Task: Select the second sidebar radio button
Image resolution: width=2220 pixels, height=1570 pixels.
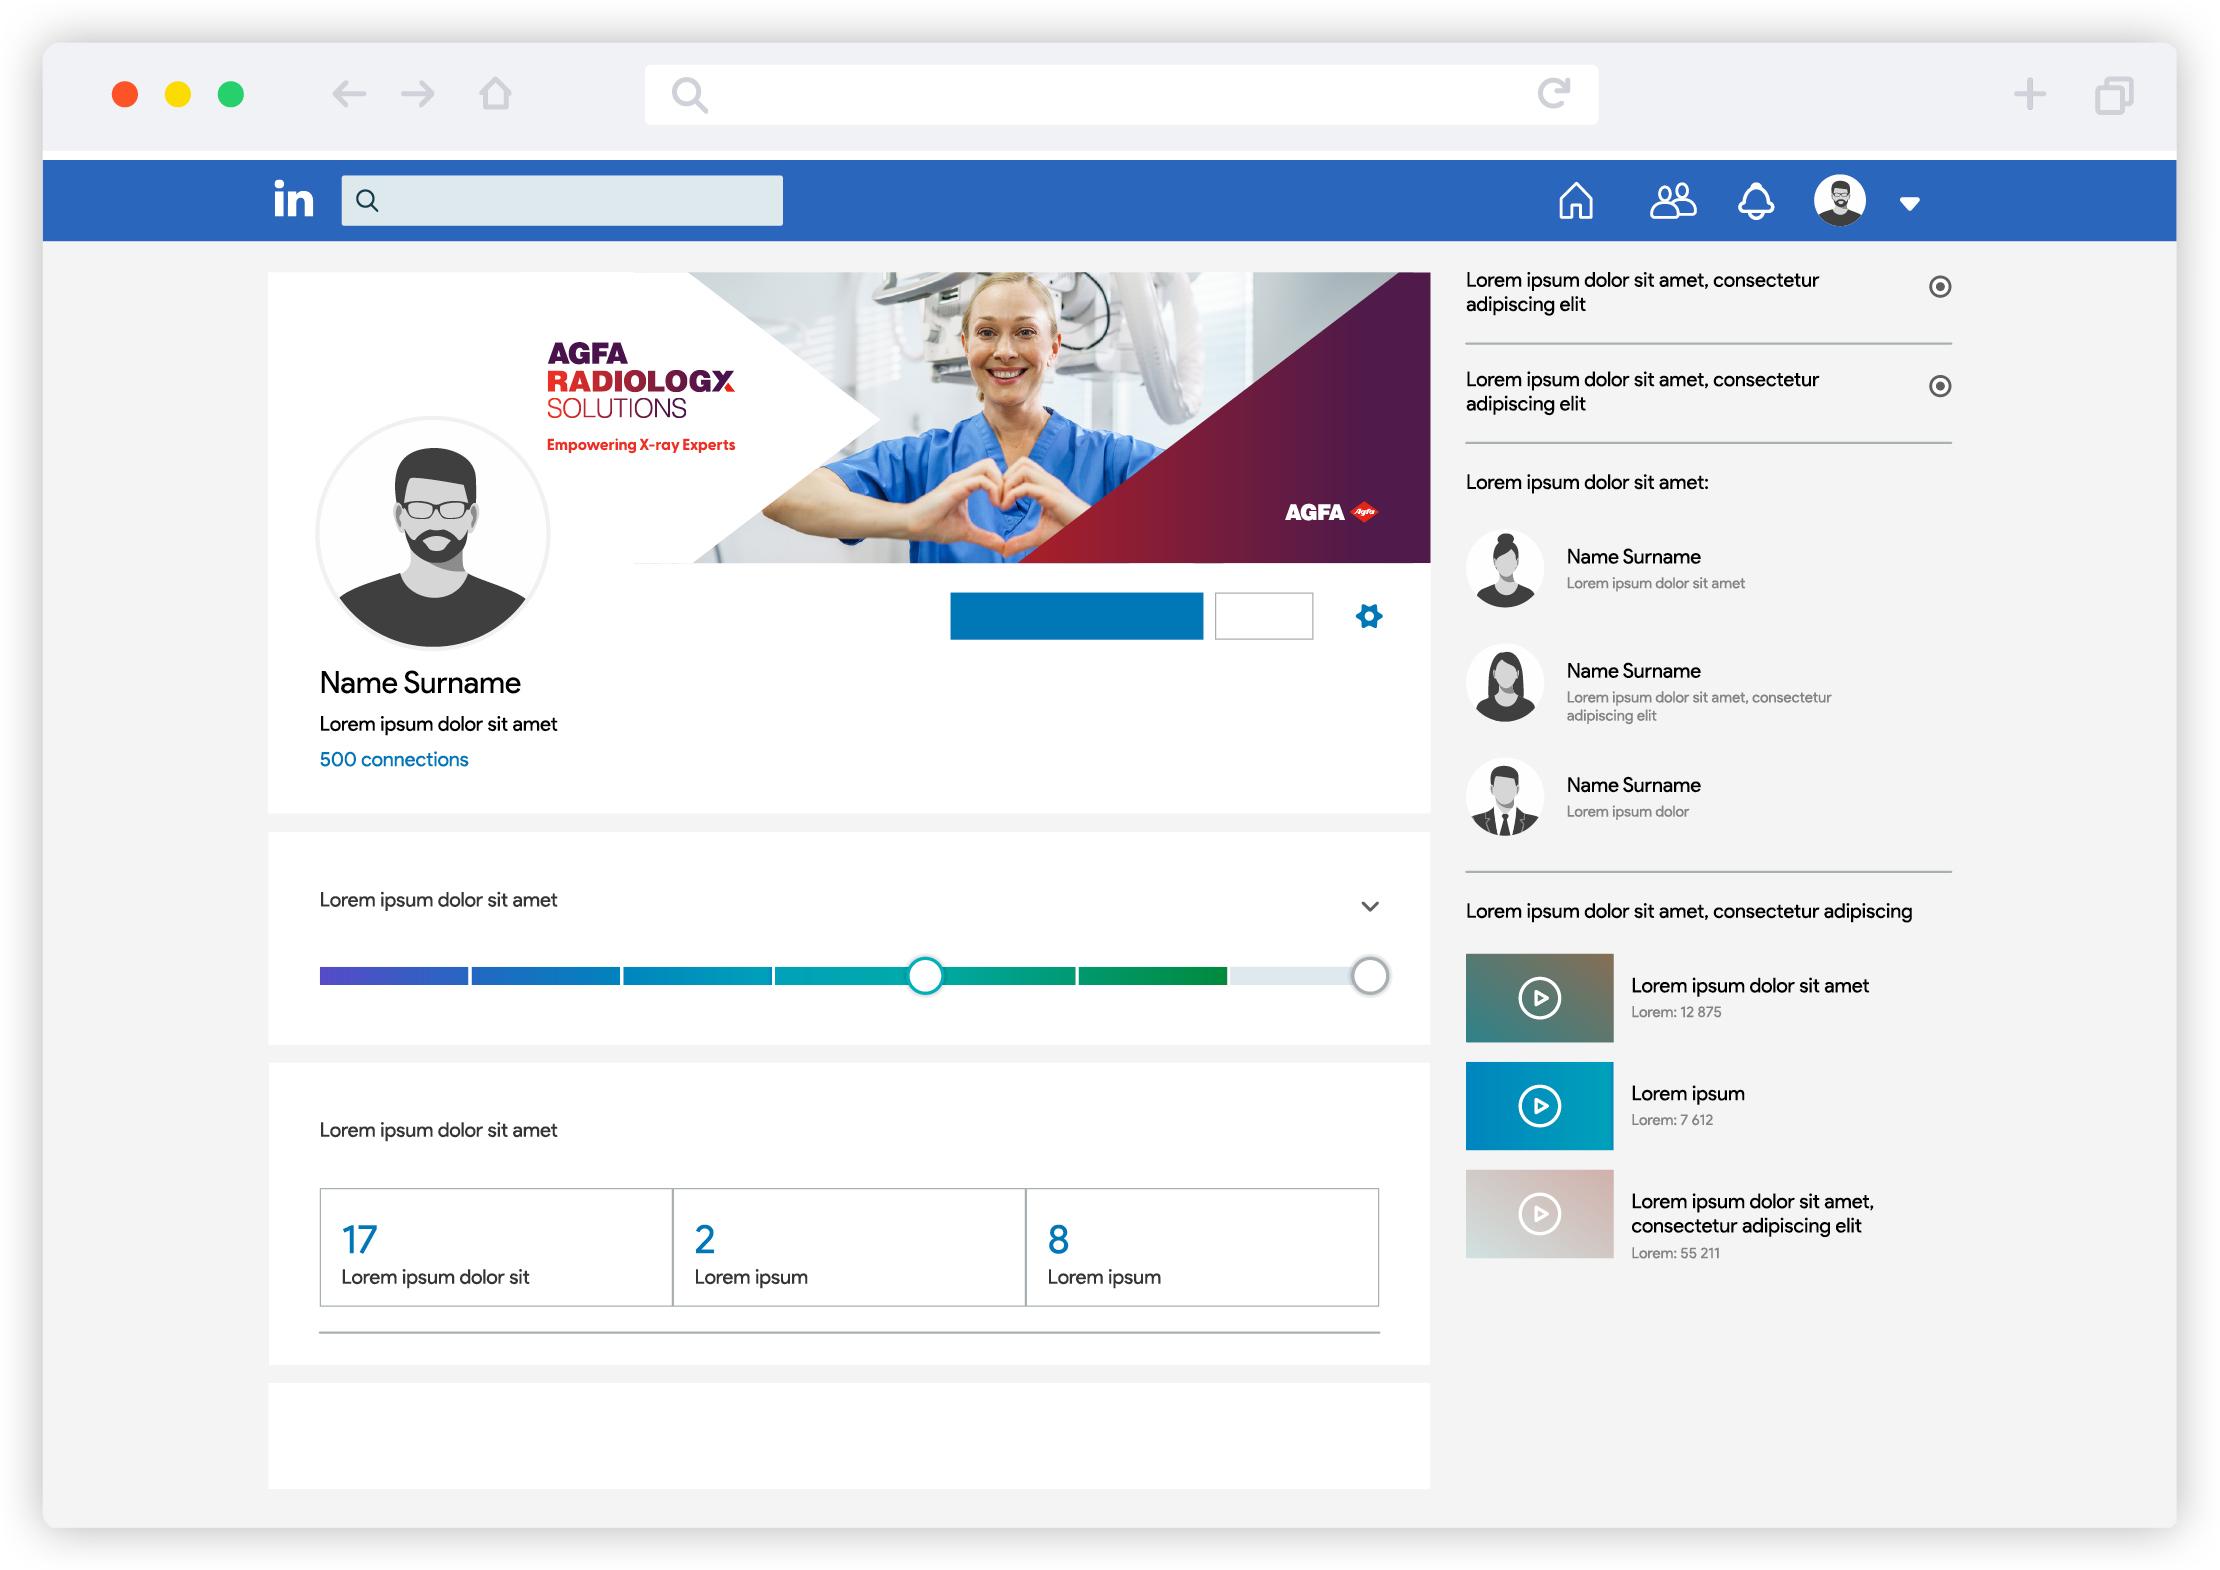Action: [x=1939, y=386]
